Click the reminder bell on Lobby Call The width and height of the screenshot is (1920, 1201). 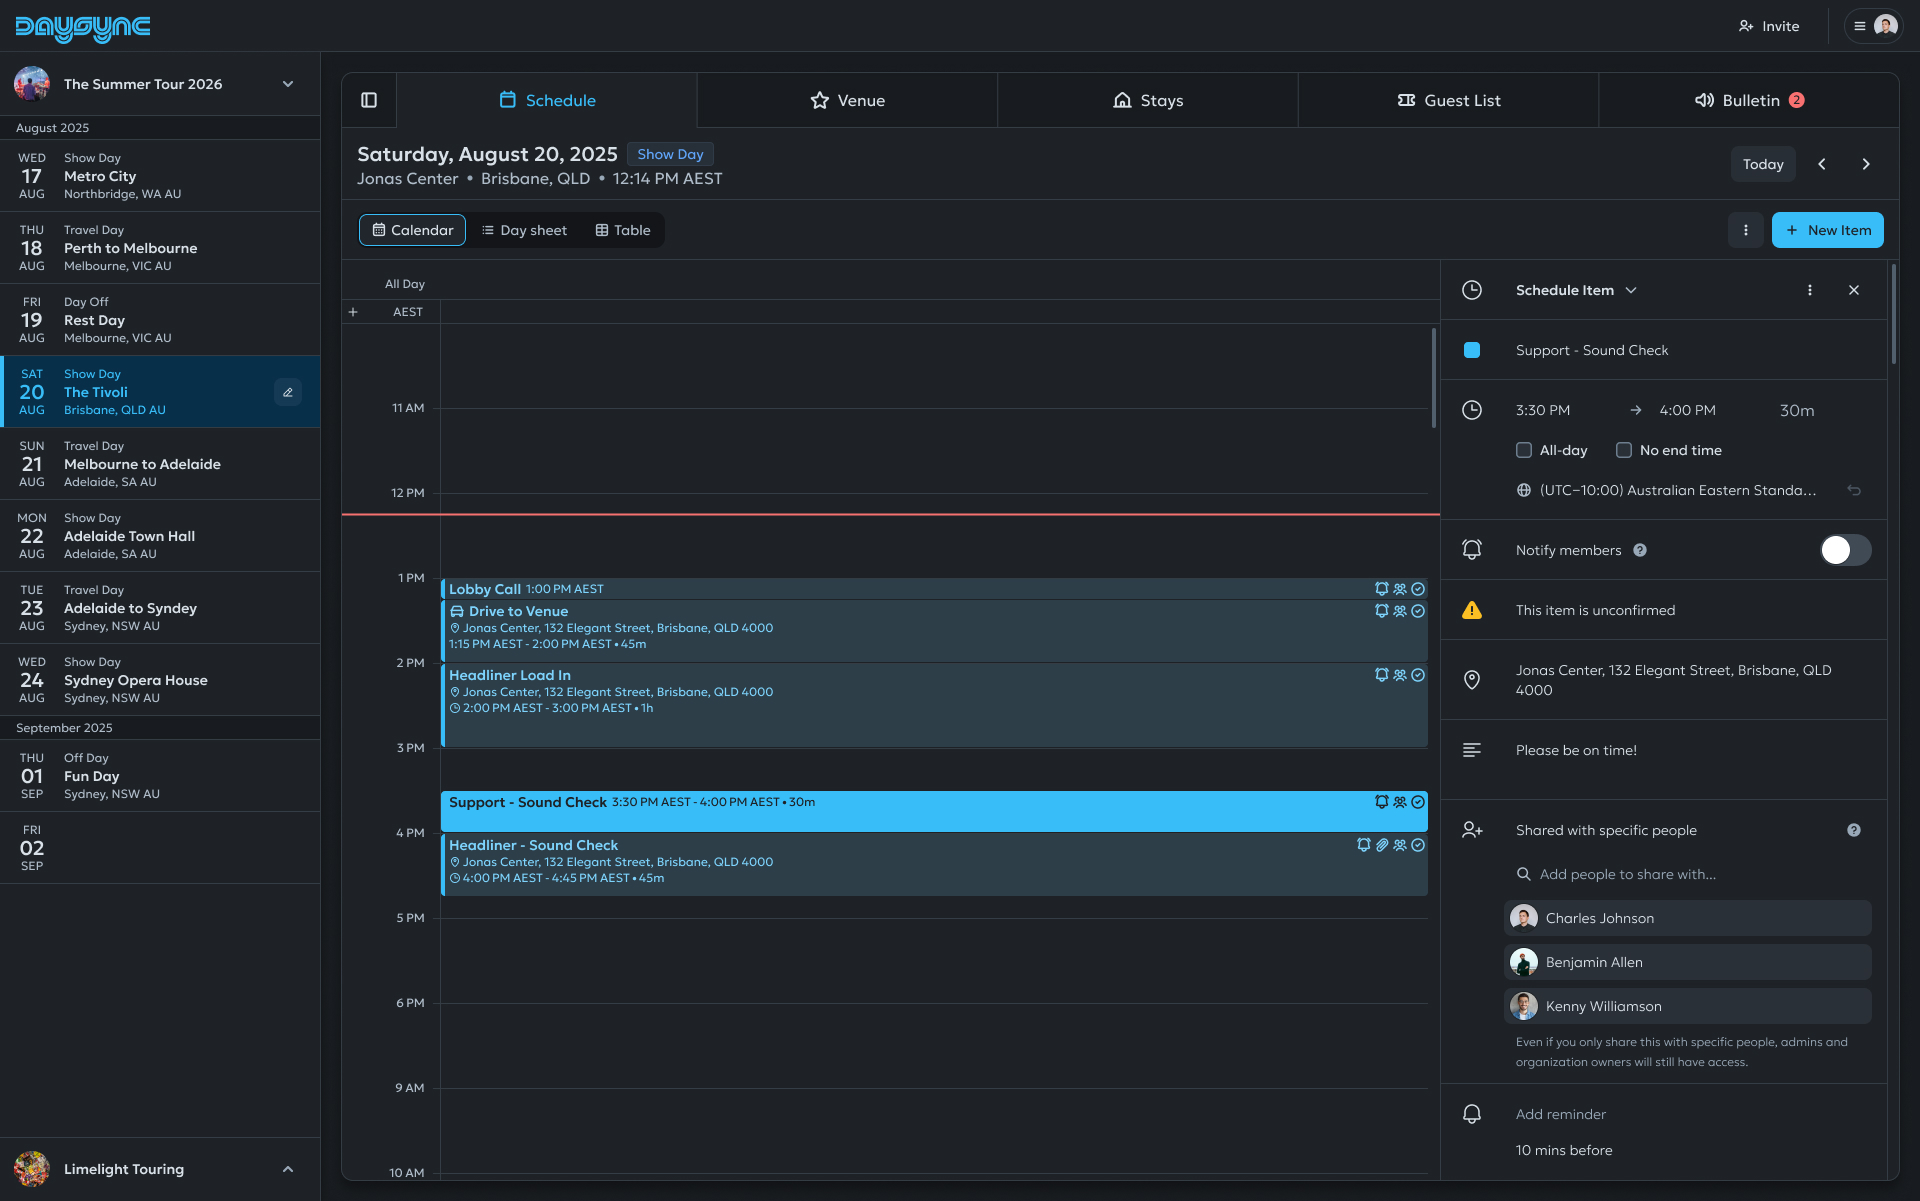pyautogui.click(x=1382, y=589)
